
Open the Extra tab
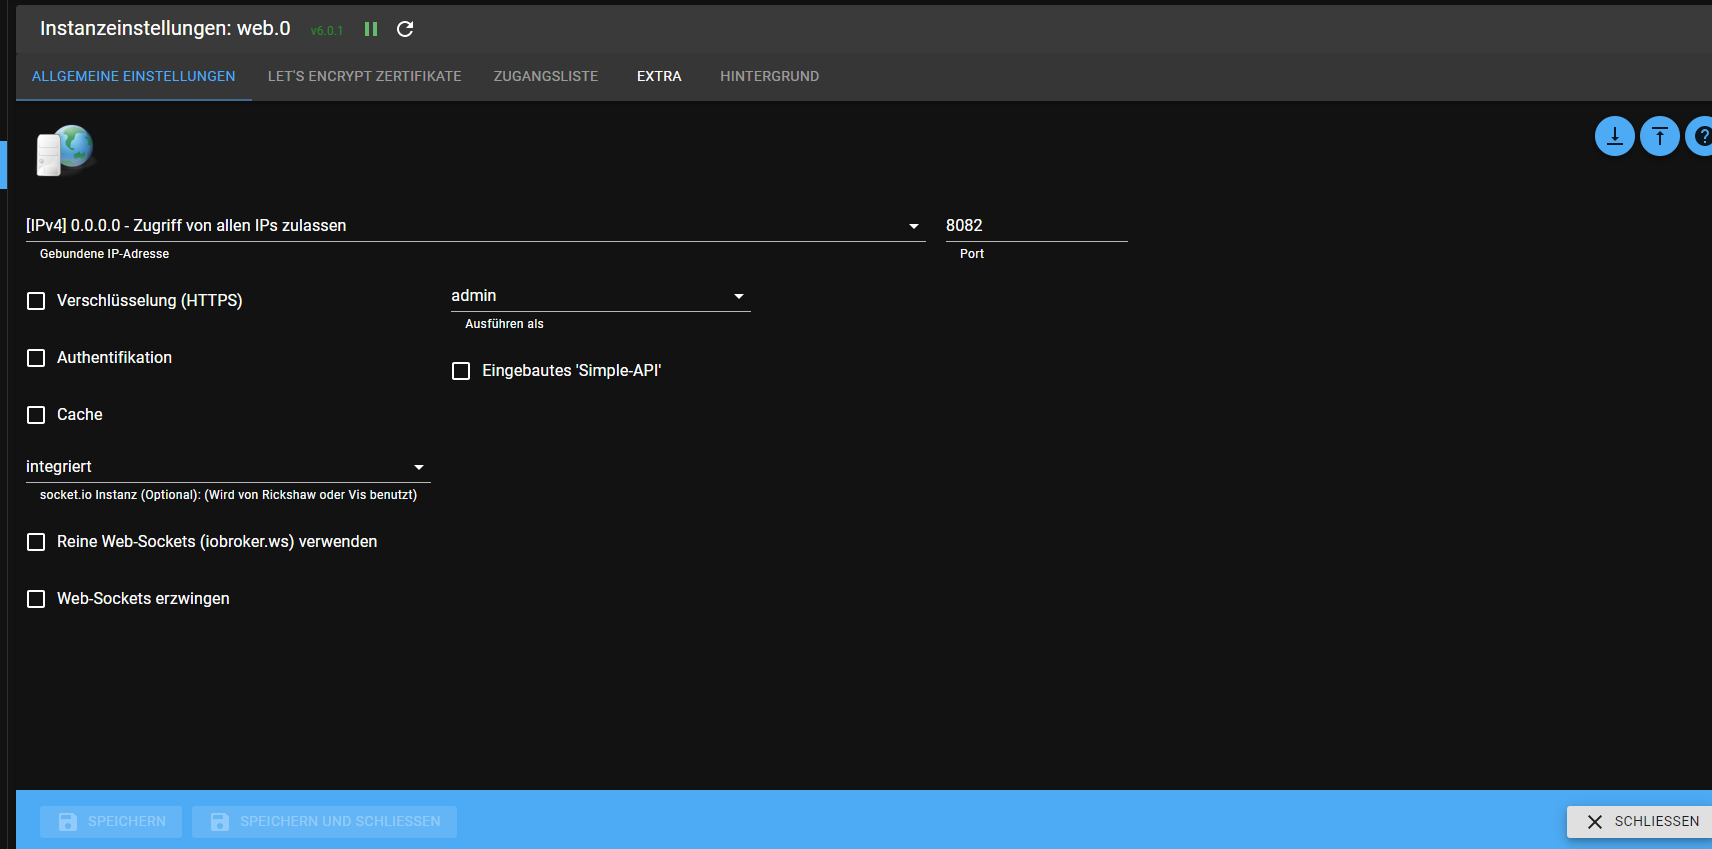tap(659, 76)
